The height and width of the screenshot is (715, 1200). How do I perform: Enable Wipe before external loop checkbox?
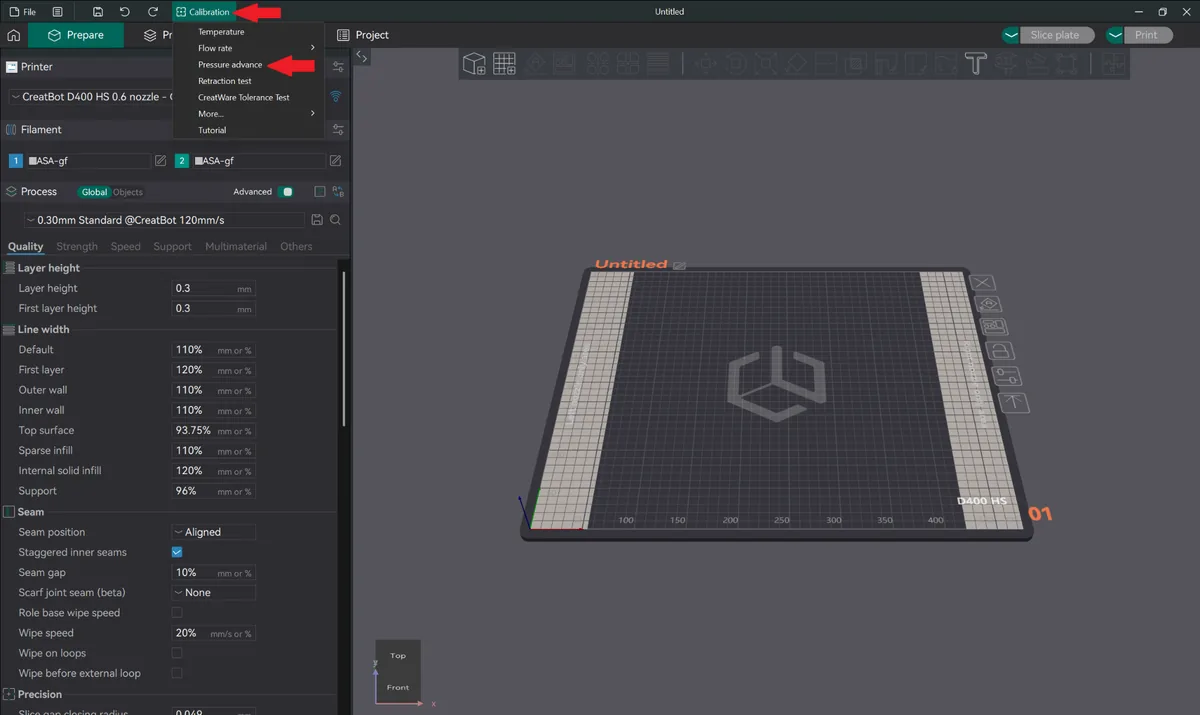pos(177,673)
